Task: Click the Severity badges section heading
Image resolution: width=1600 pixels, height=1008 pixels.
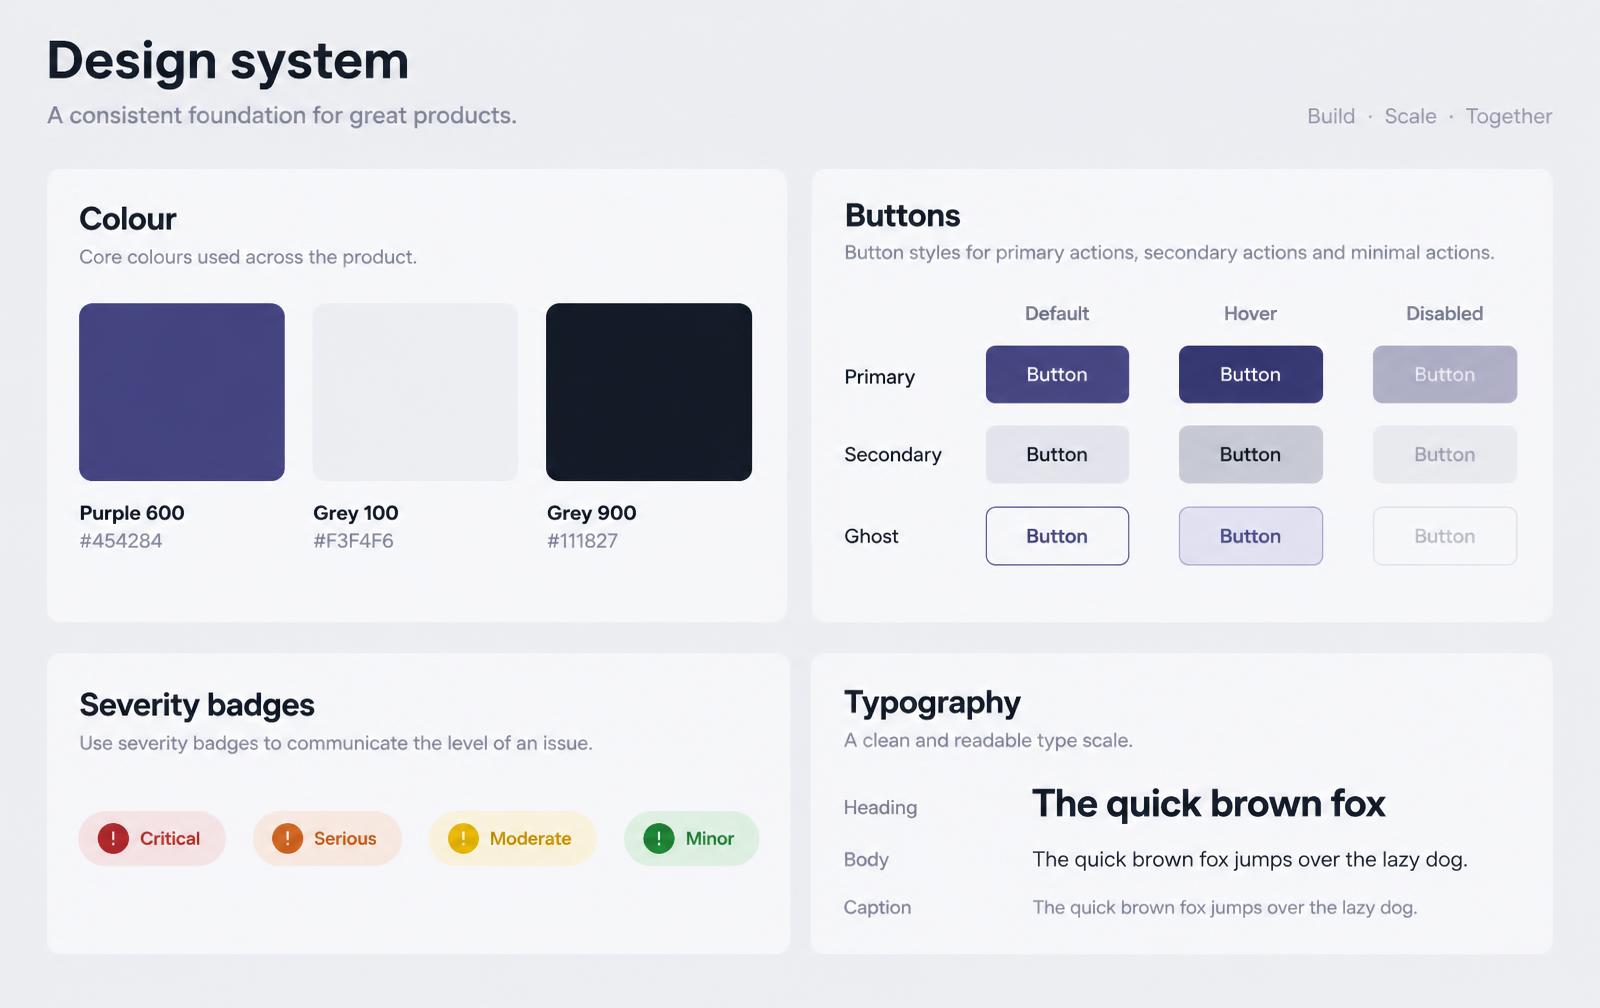Action: click(x=197, y=705)
